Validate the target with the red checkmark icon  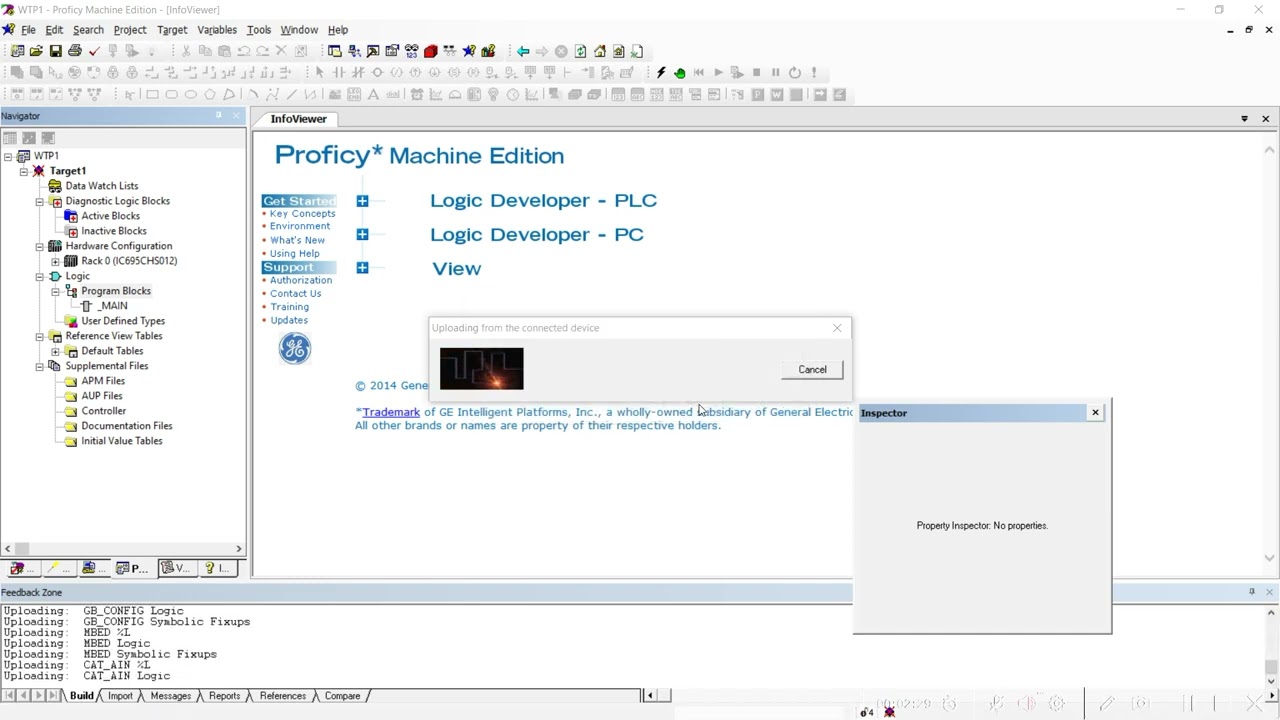(x=94, y=51)
